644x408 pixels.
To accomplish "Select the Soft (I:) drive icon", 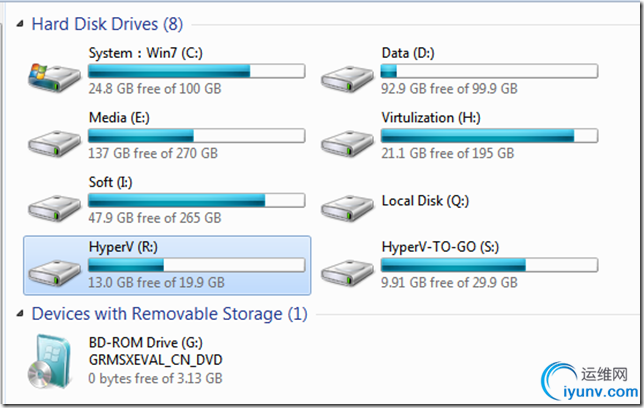I will (54, 207).
